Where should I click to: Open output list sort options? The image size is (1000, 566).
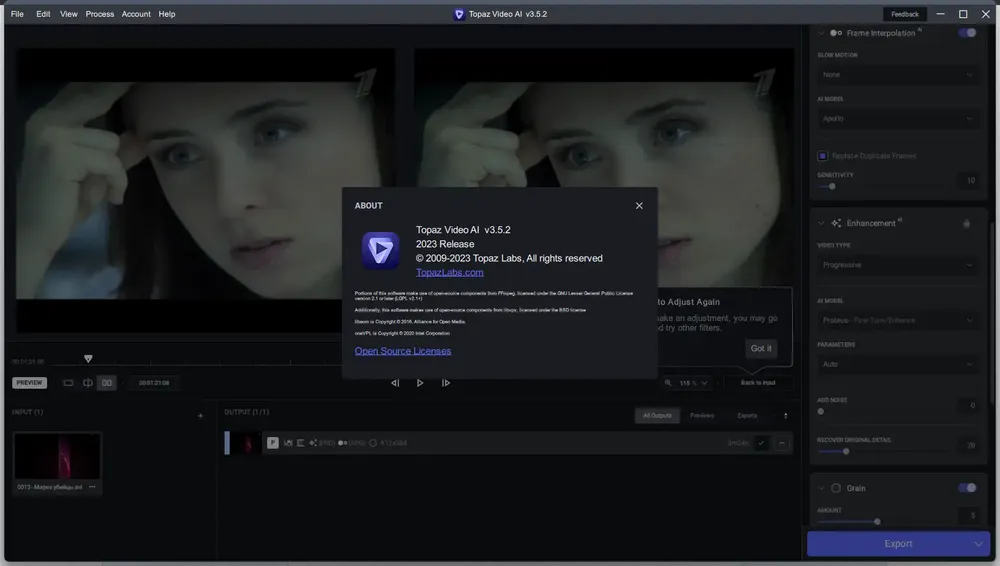tap(786, 415)
